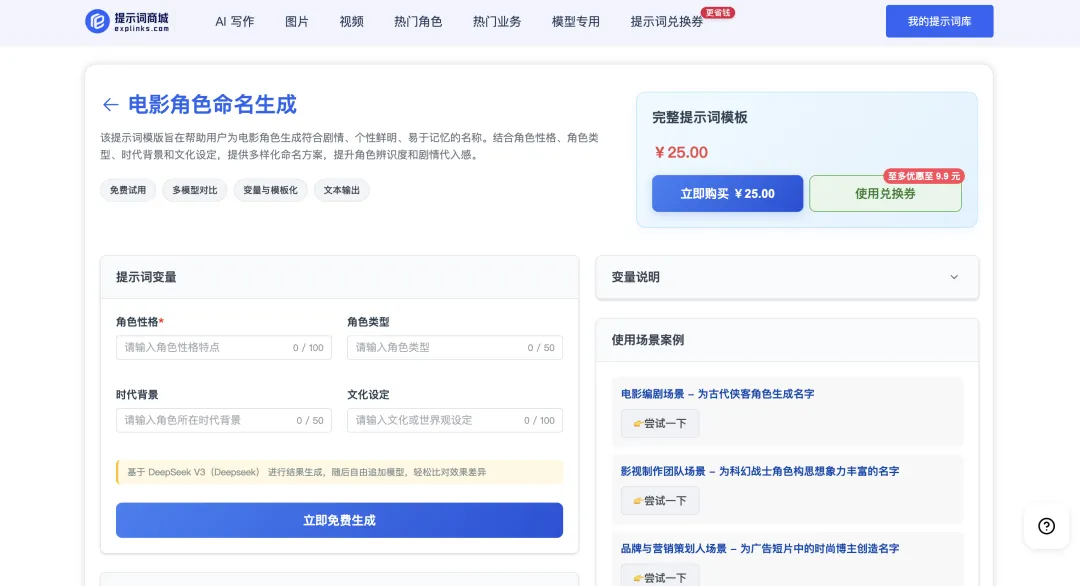1080x586 pixels.
Task: Open 品牌与营销策划人场景 时尚博主 link
Action: coord(760,548)
